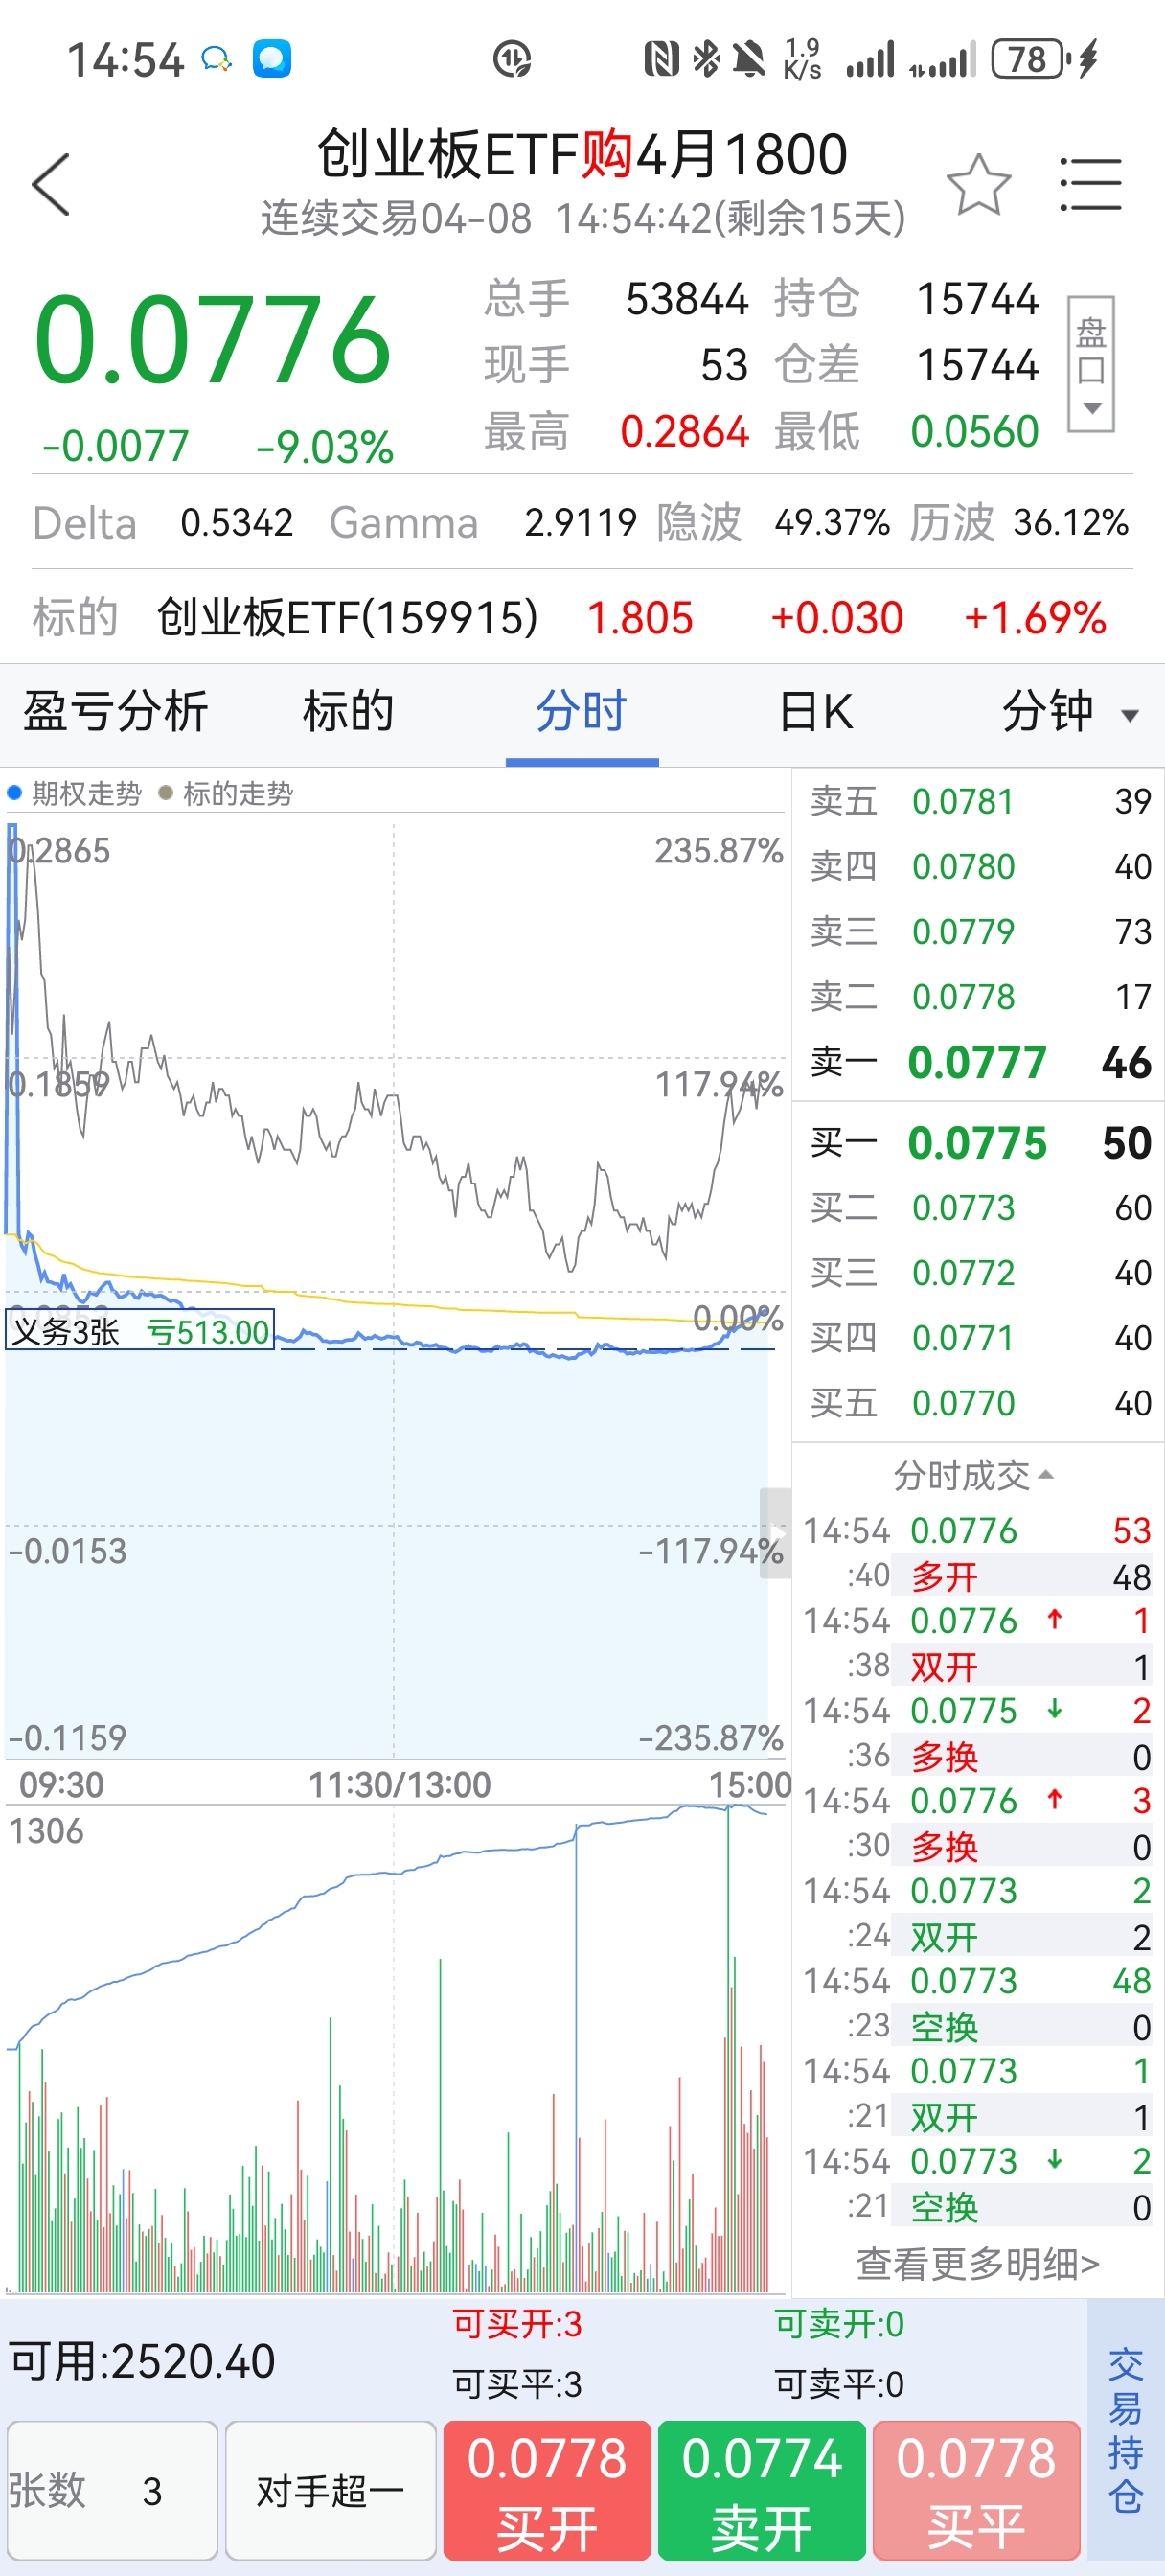Screen dimensions: 1165x2576
Task: Tap the 义务3张 亏513.00 position label
Action: (139, 1330)
